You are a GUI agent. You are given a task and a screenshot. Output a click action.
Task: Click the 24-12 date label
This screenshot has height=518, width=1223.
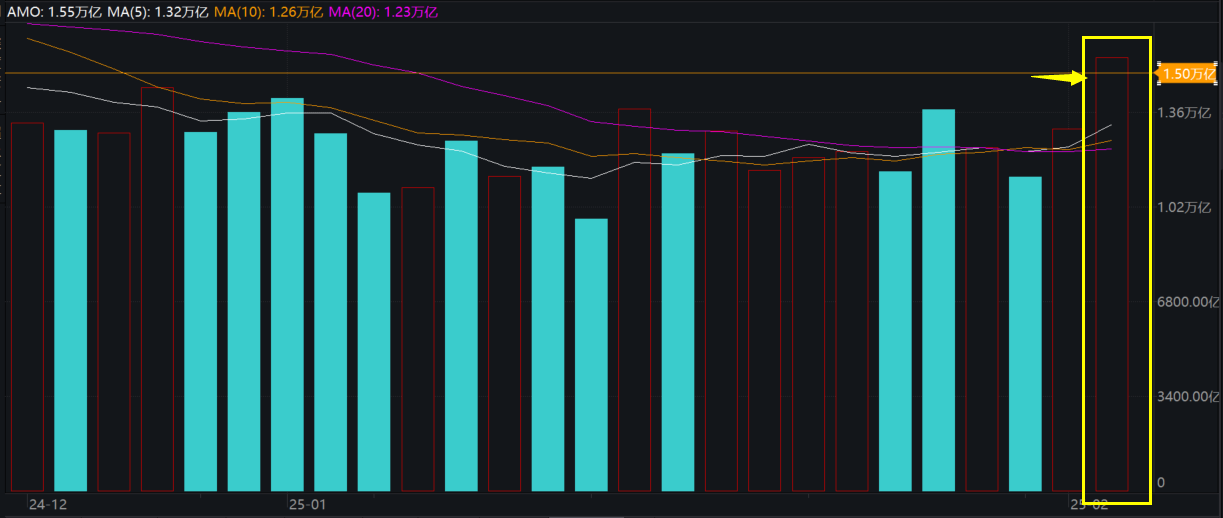click(x=47, y=504)
